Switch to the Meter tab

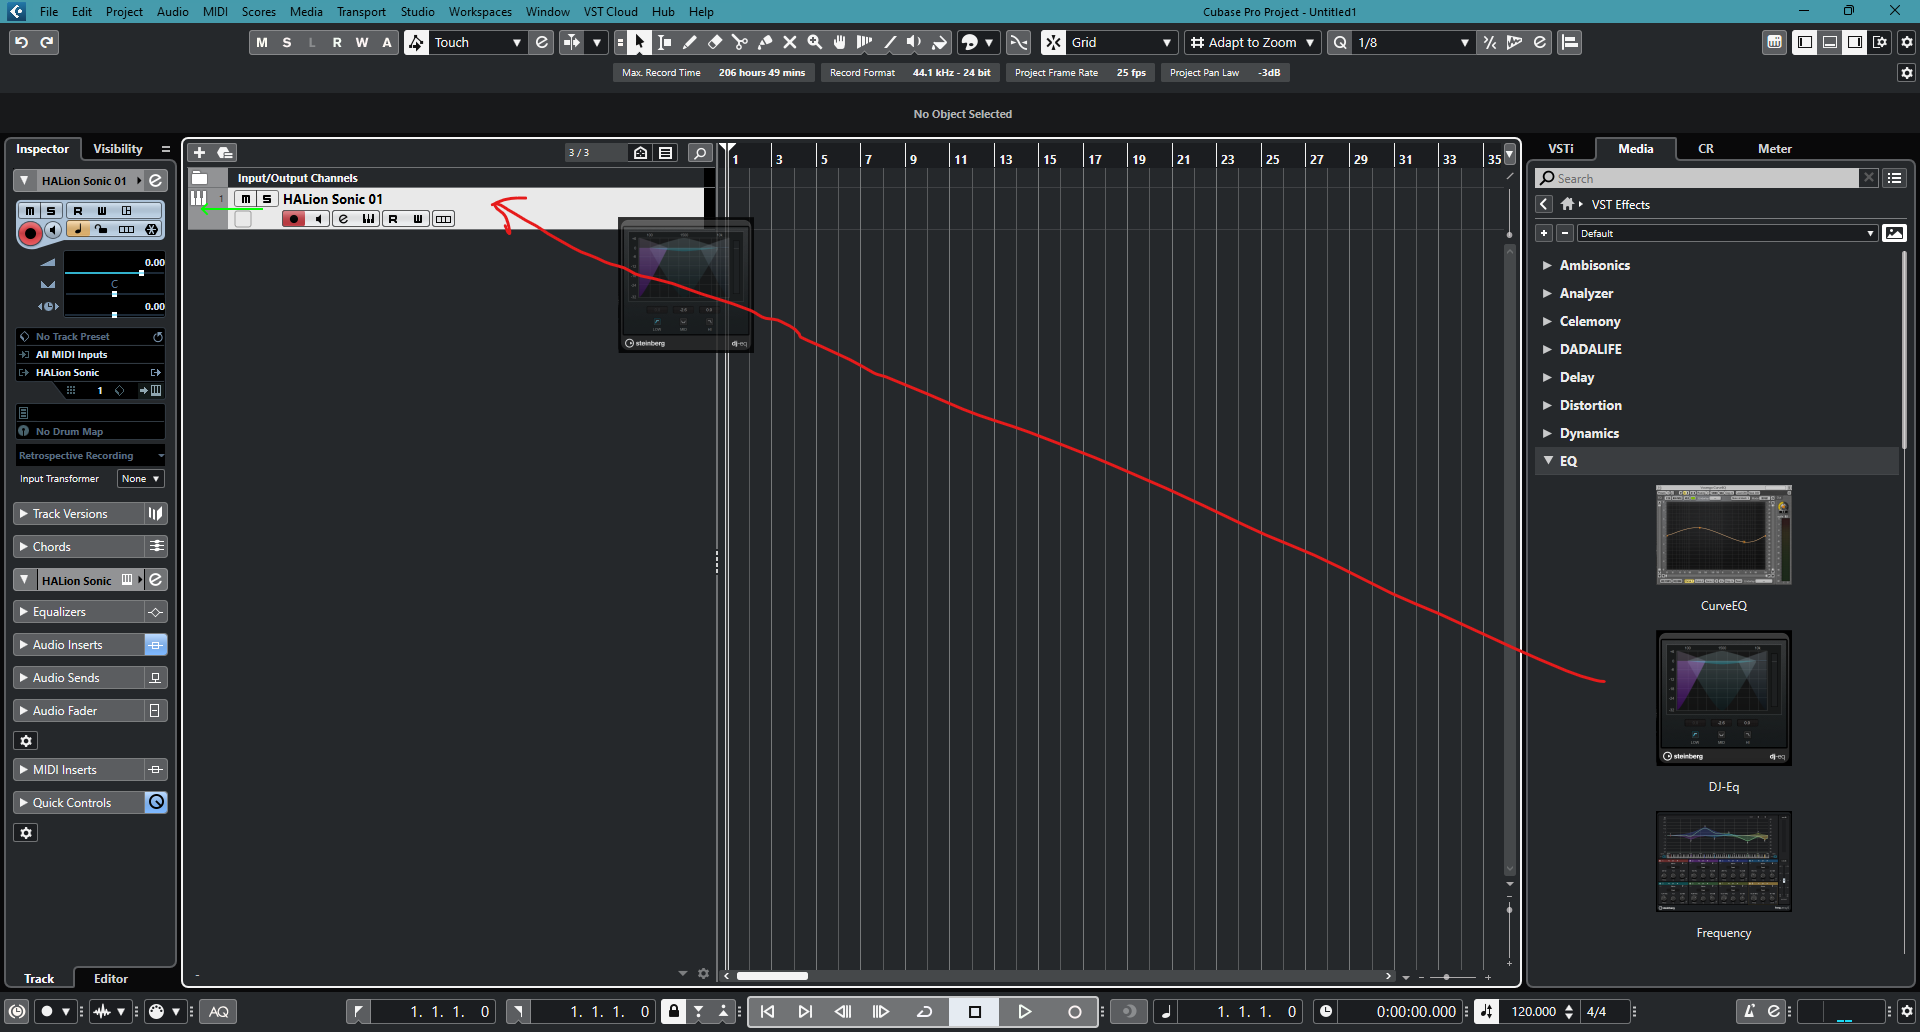click(1775, 148)
